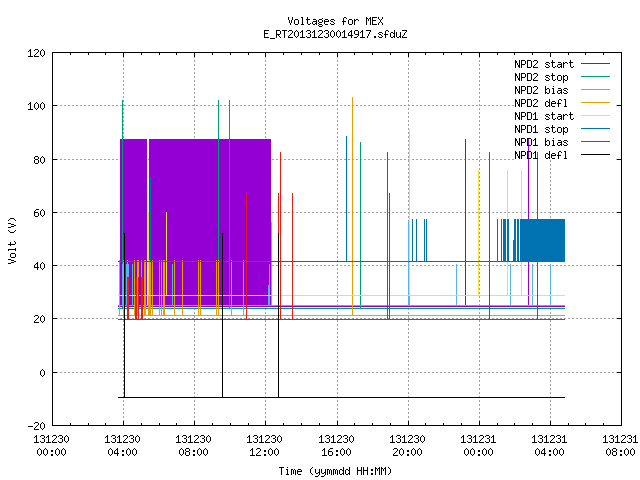
Task: Click the y-axis tick label 0
Action: (x=42, y=373)
